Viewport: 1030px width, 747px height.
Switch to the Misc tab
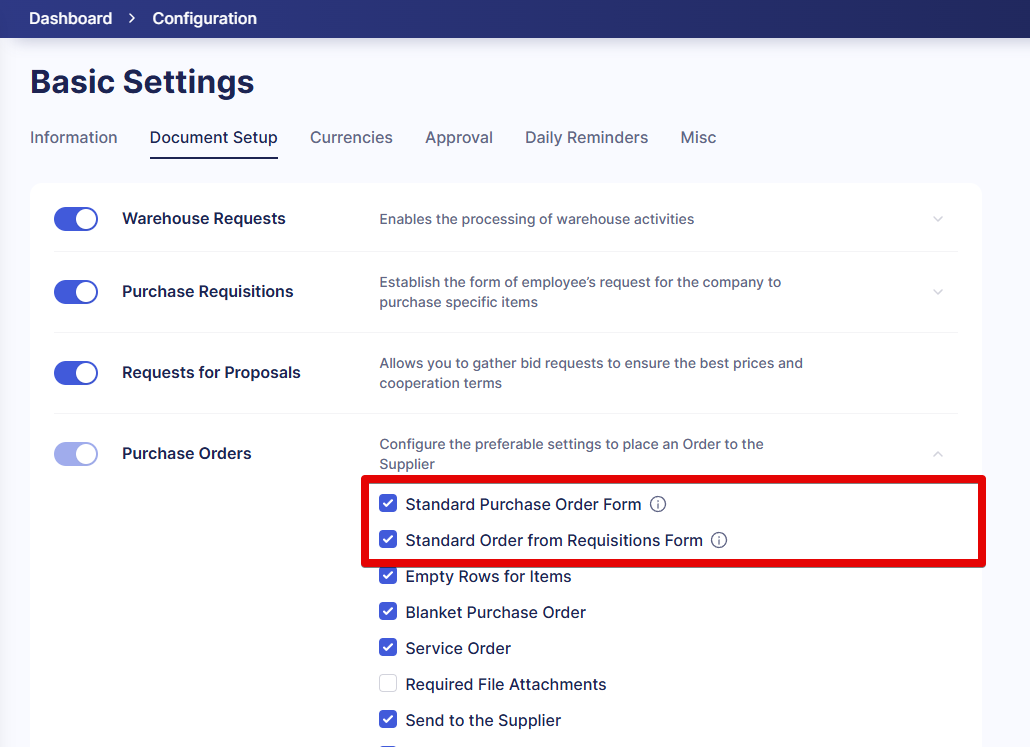click(698, 137)
